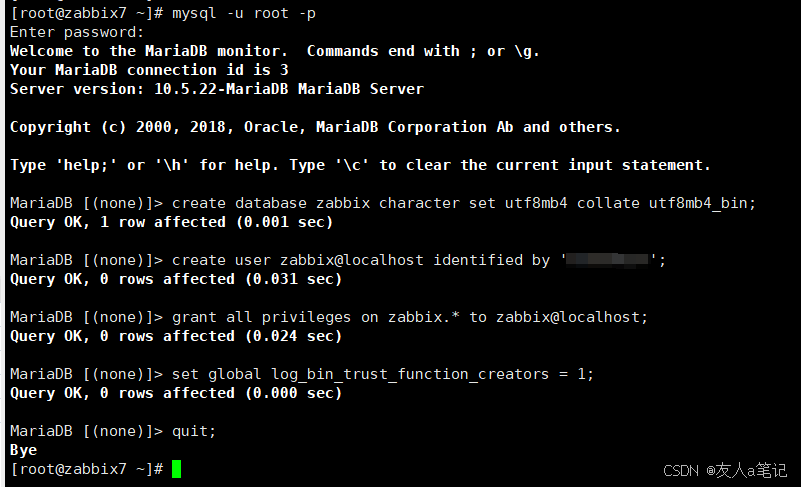Click the blurred password in create user line
The image size is (801, 487).
(607, 260)
